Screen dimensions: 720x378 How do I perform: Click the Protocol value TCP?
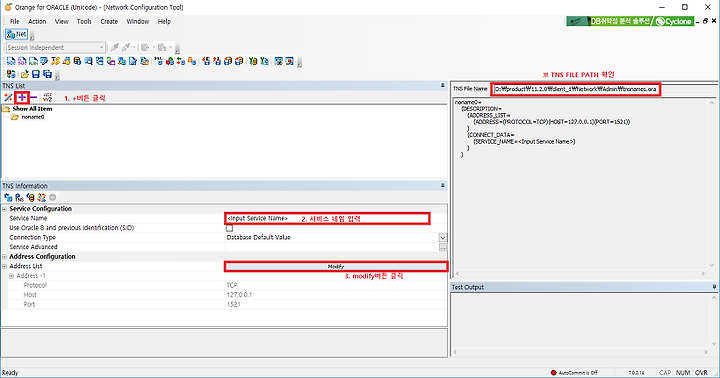pos(232,285)
